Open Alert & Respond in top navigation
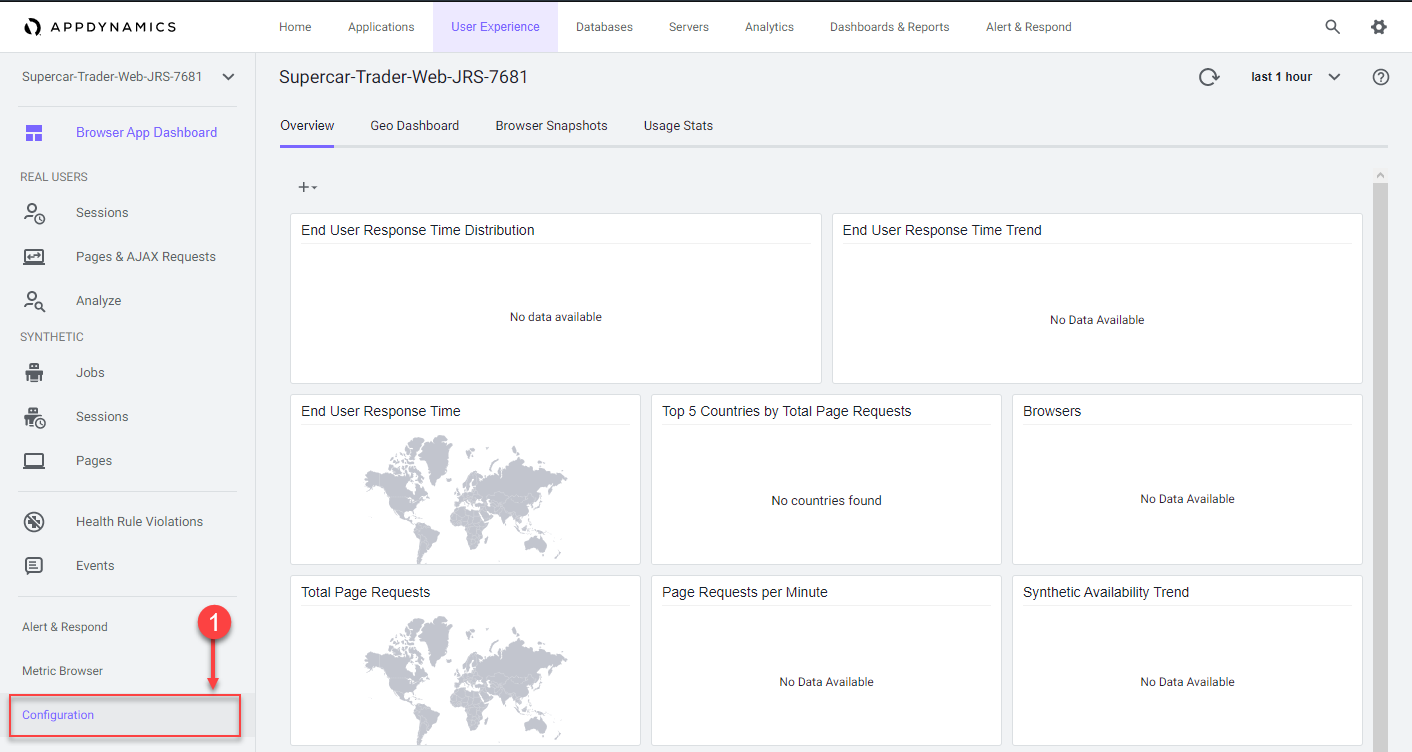Image resolution: width=1412 pixels, height=752 pixels. coord(1029,27)
